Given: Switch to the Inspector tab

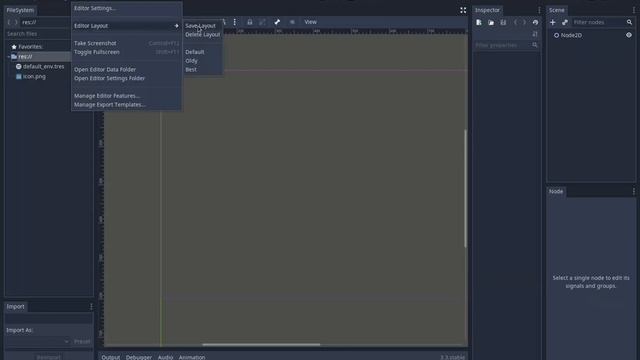Looking at the screenshot, I should tap(487, 10).
